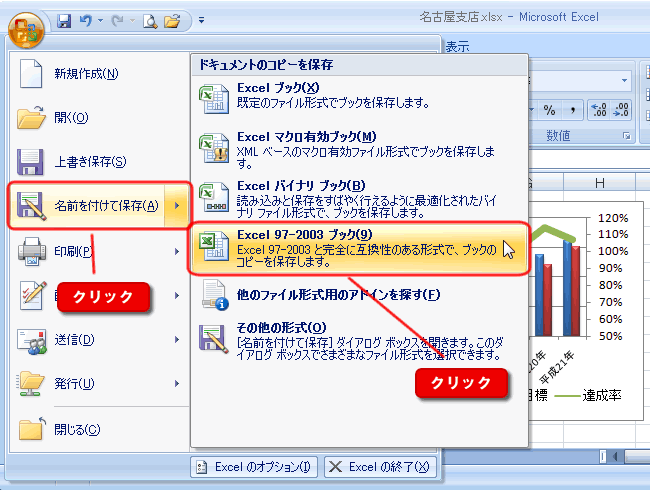Click the checklist pencil prepare icon
Viewport: 650px width, 490px height.
pos(32,295)
